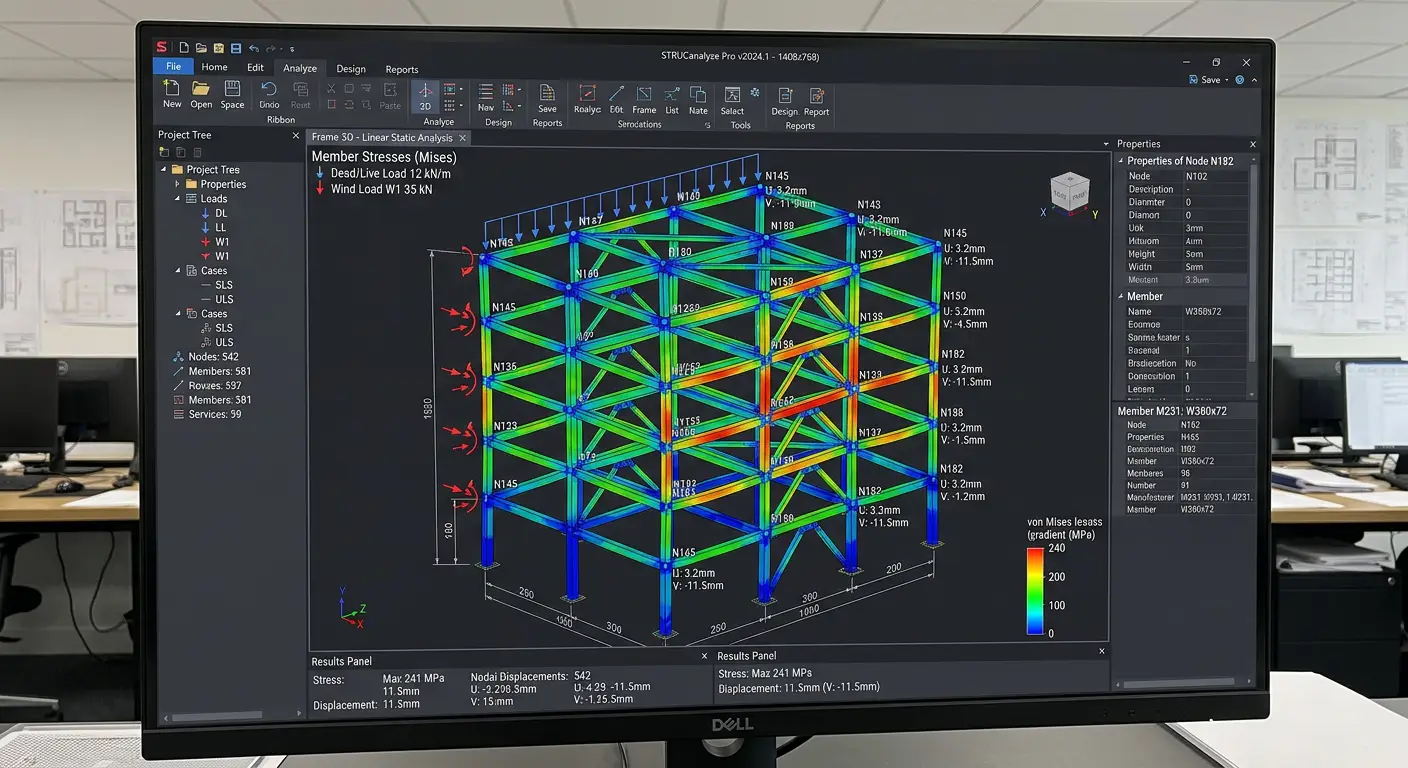
Task: Open the File menu tab
Action: [x=173, y=67]
